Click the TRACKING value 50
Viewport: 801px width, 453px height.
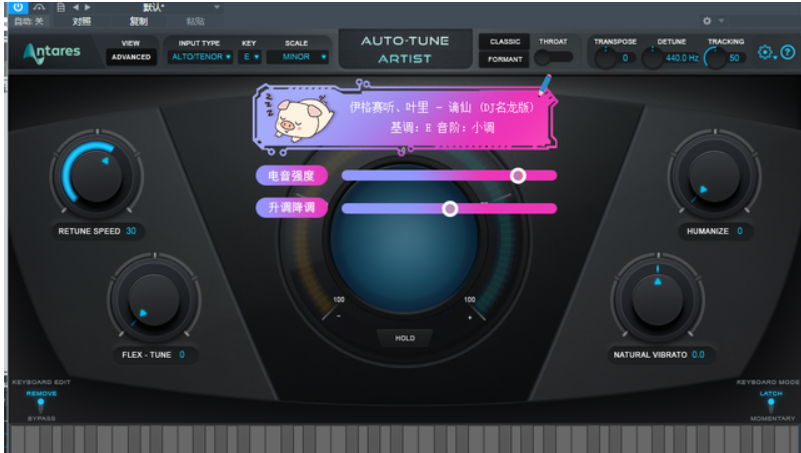pyautogui.click(x=734, y=58)
